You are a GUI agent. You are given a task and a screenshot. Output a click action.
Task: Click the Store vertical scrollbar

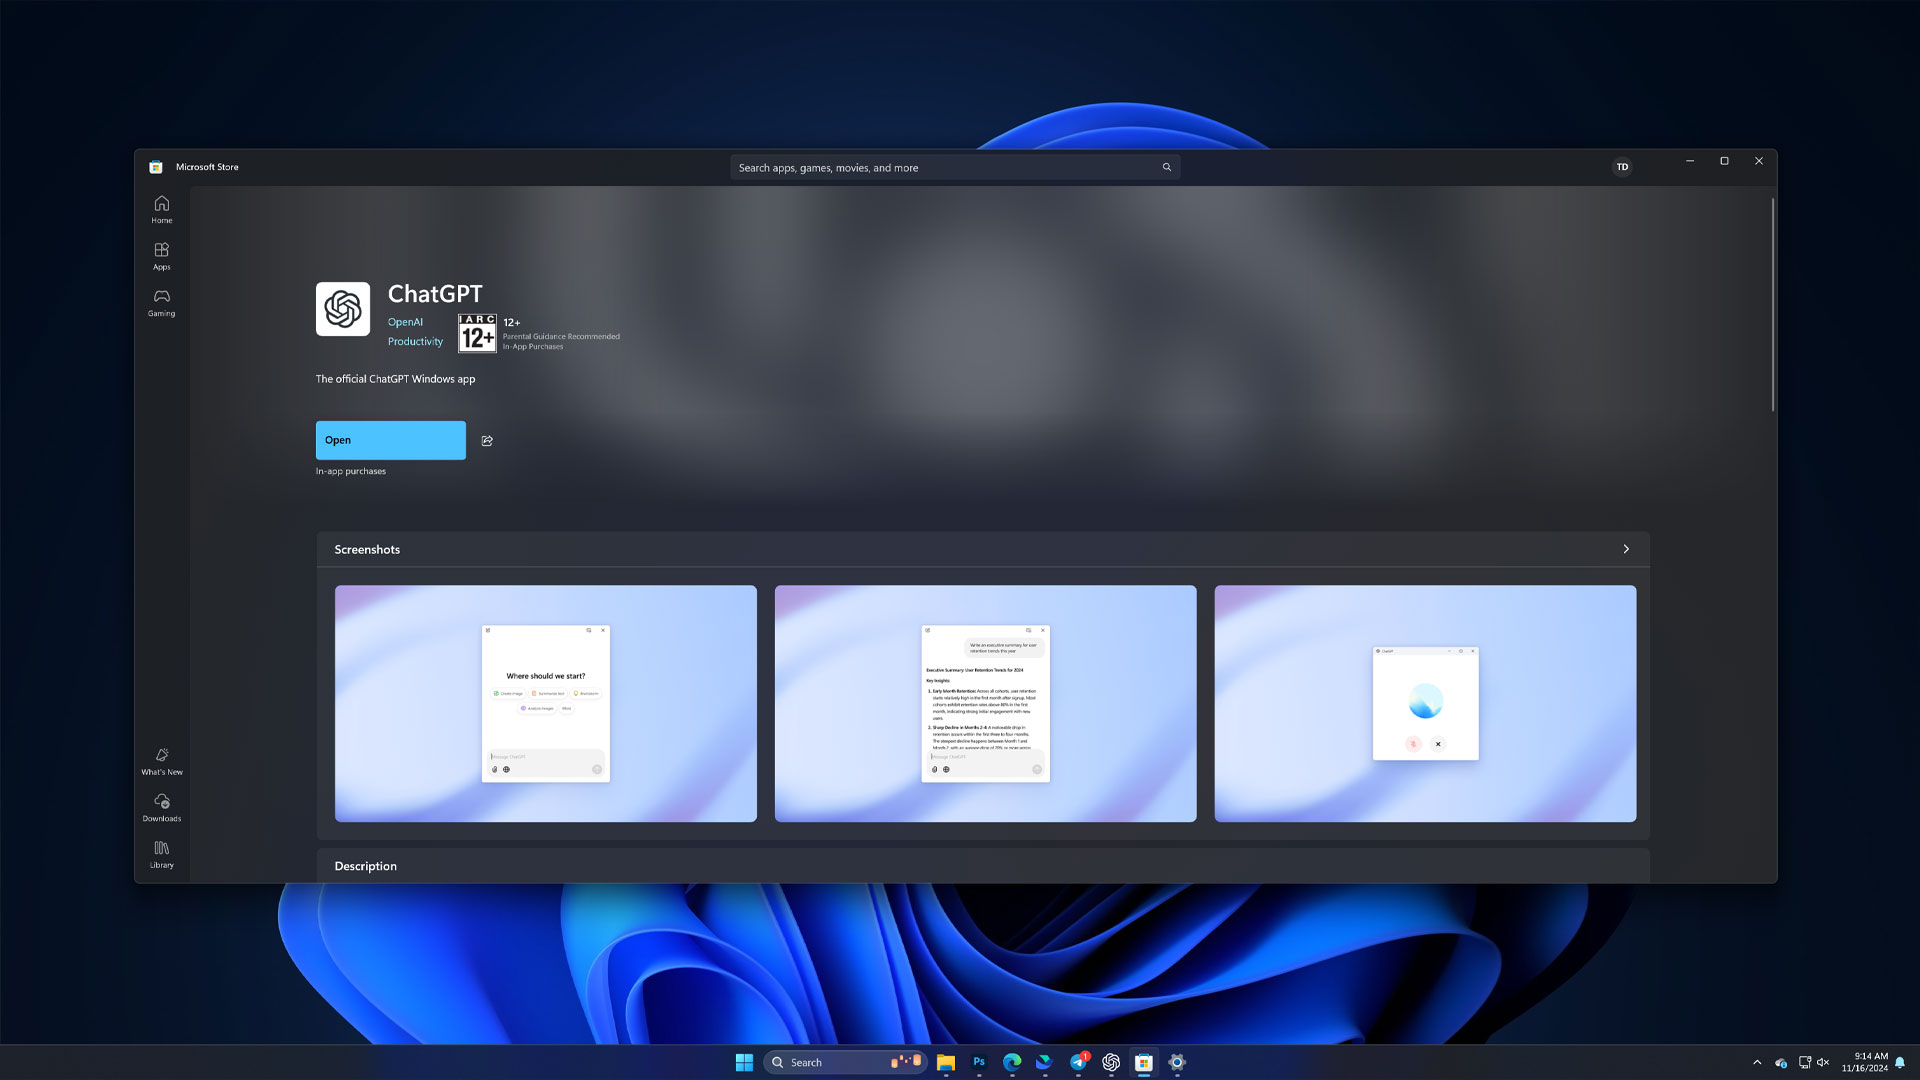(1772, 304)
